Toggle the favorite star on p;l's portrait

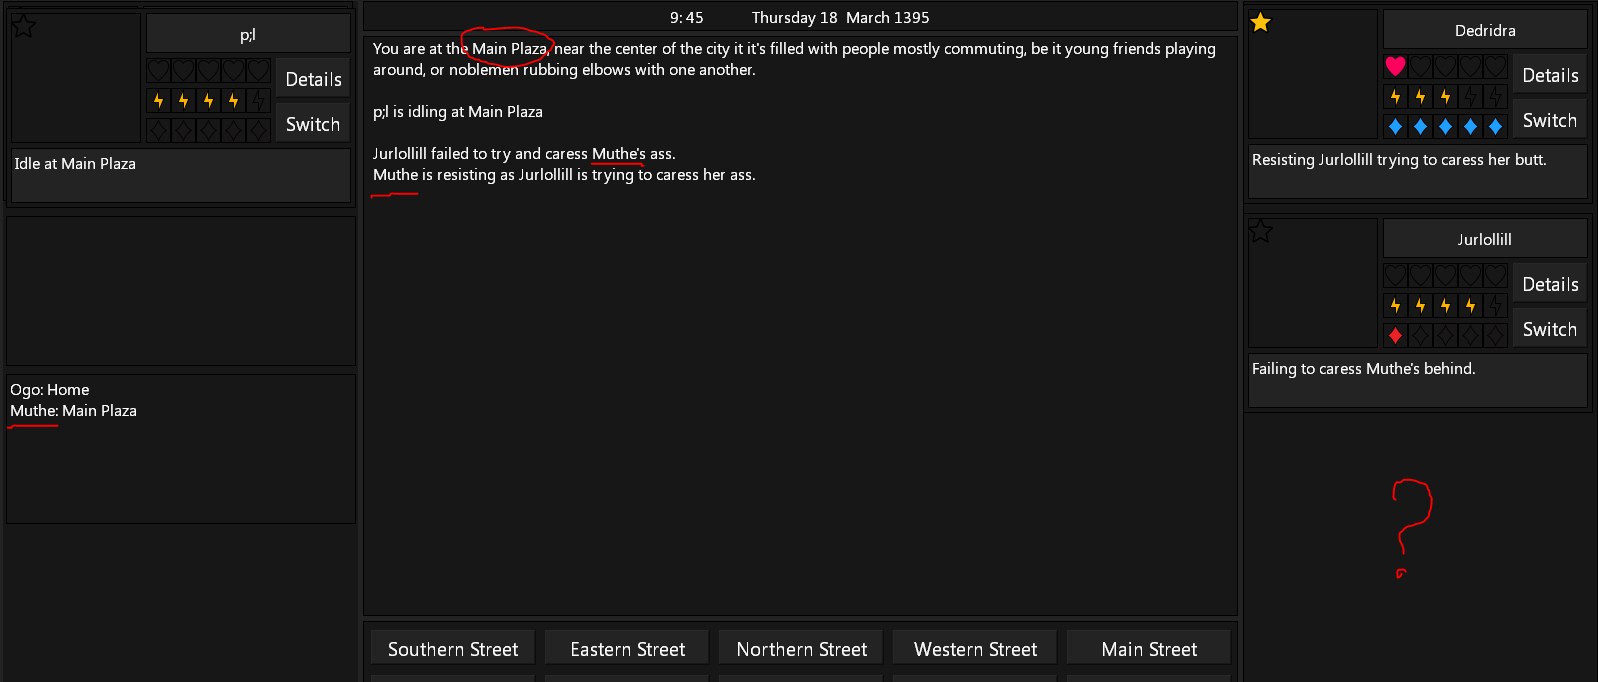24,26
